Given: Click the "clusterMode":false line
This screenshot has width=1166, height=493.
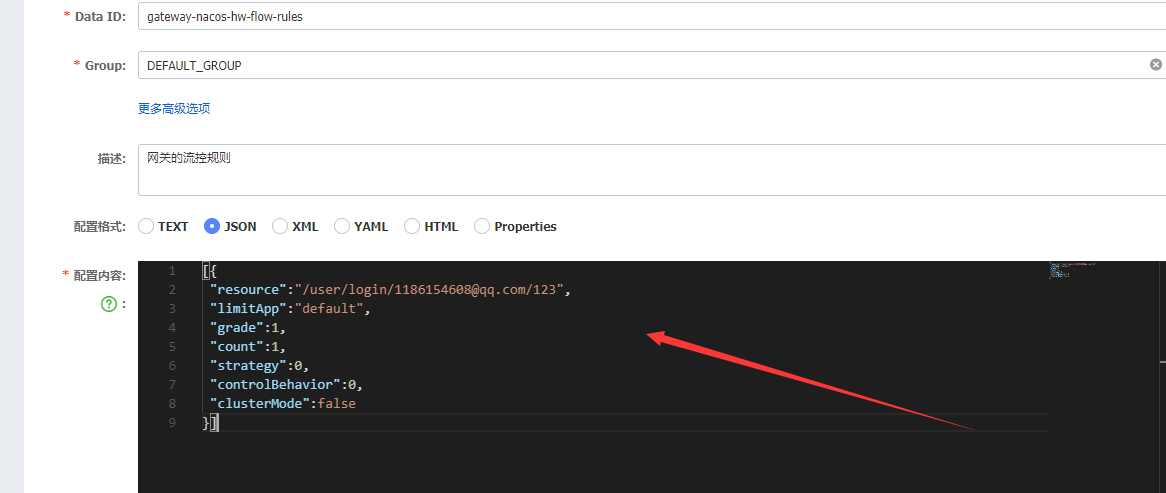Looking at the screenshot, I should click(282, 404).
